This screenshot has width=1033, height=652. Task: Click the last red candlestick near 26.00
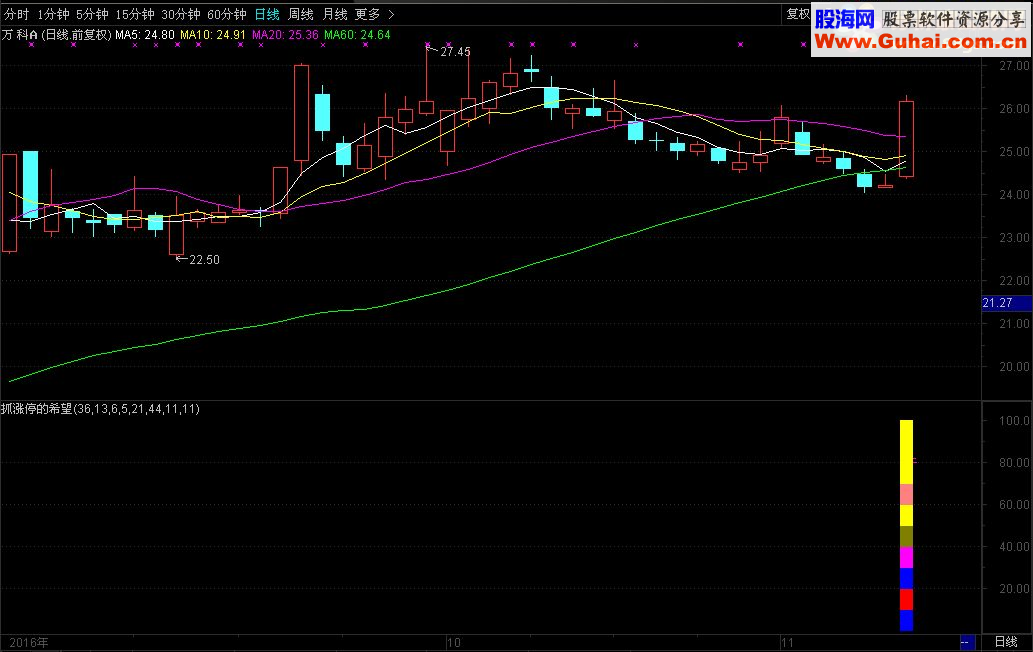[907, 139]
